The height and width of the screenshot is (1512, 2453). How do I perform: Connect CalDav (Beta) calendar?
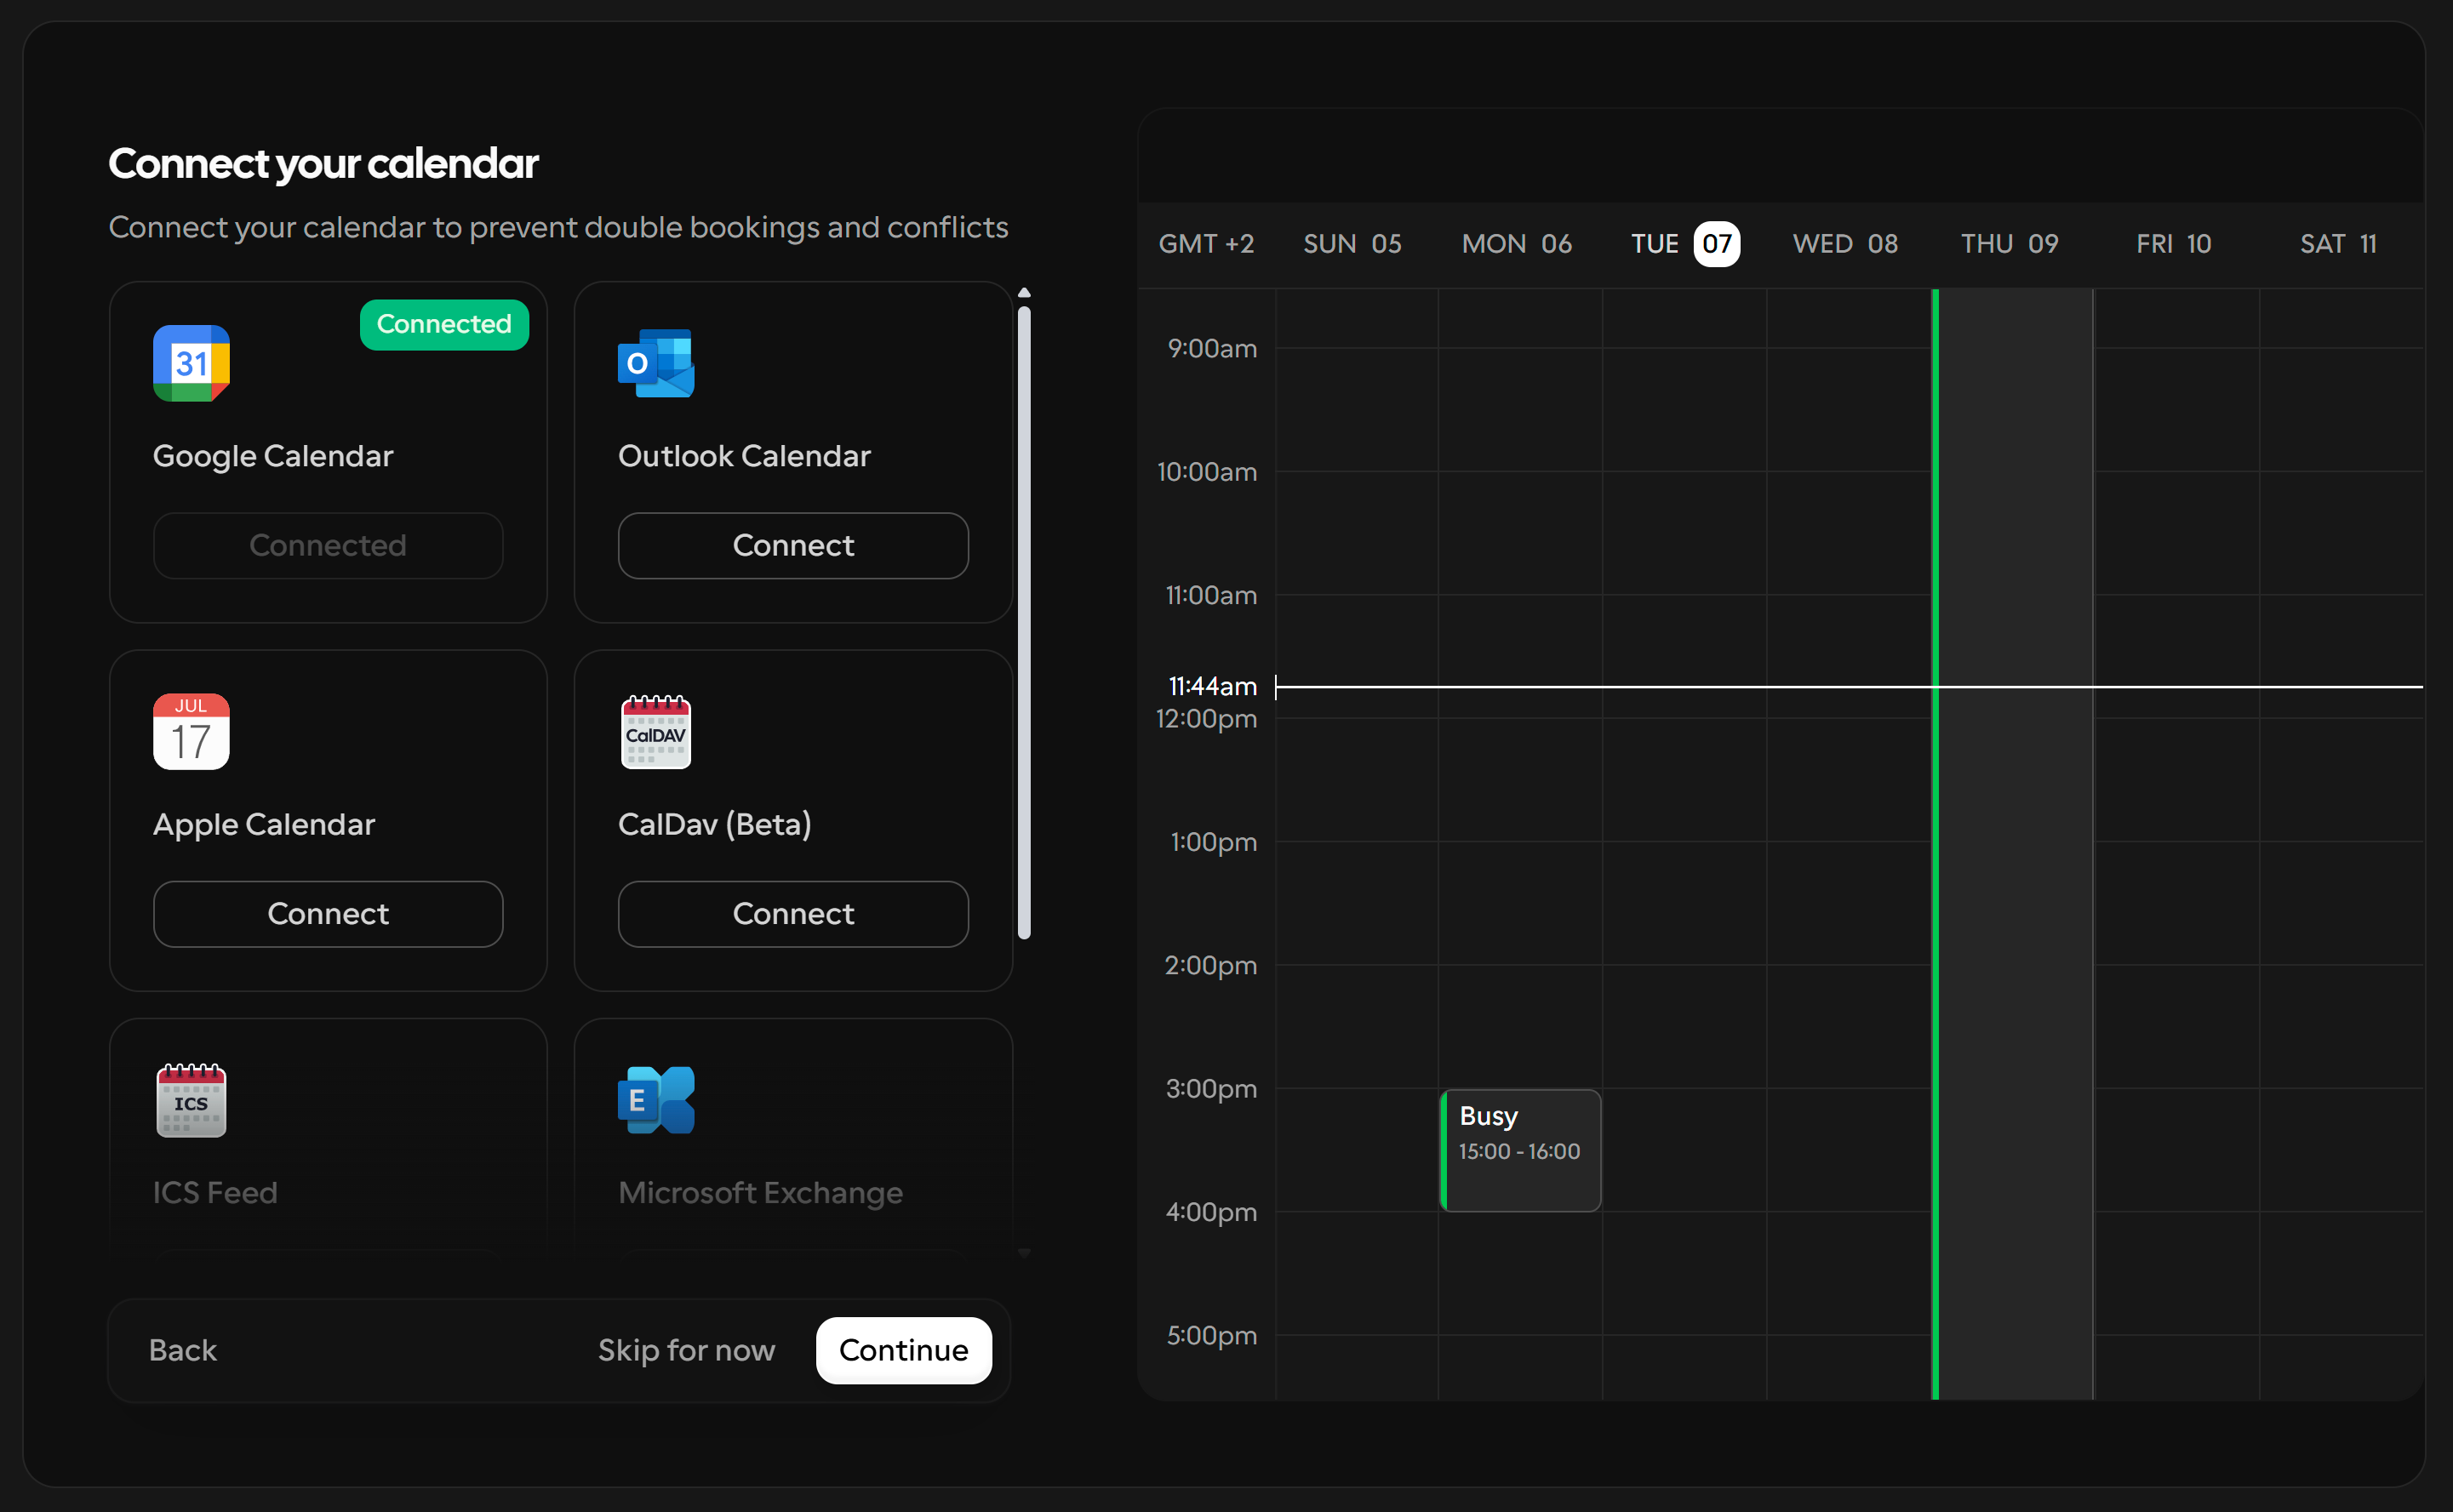793,914
